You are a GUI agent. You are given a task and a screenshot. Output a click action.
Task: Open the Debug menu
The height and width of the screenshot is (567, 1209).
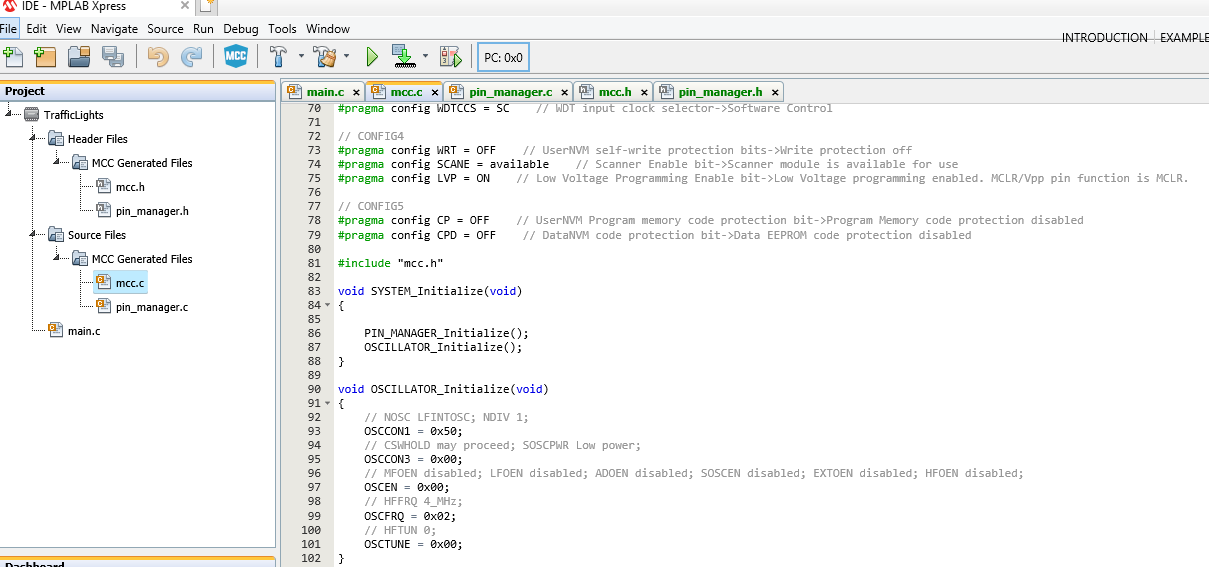pos(240,29)
